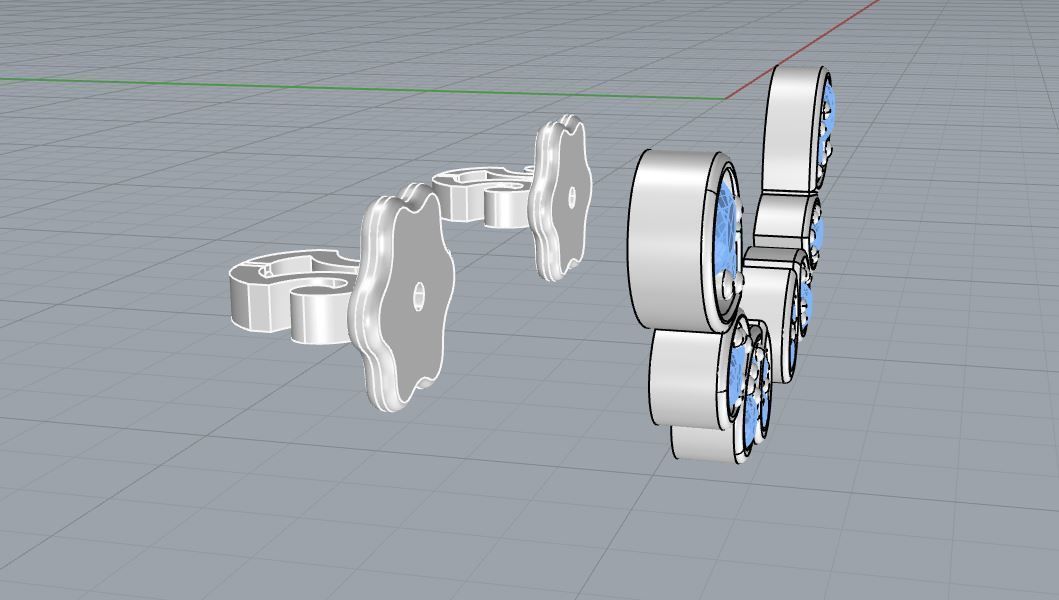Select the smaller rear flower-shaped knob
This screenshot has width=1059, height=600.
click(x=561, y=197)
